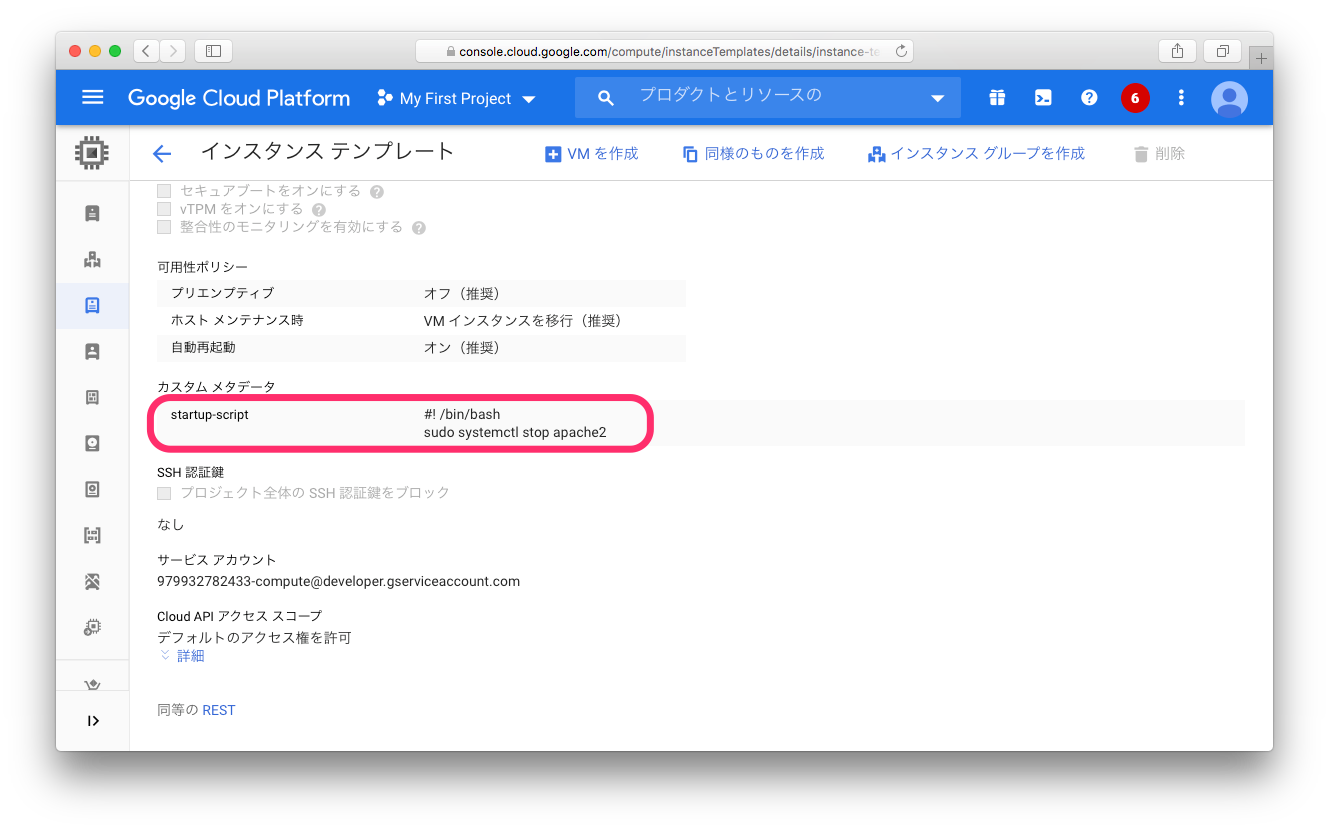Expand the search bar dropdown arrow
Image resolution: width=1329 pixels, height=831 pixels.
point(937,98)
